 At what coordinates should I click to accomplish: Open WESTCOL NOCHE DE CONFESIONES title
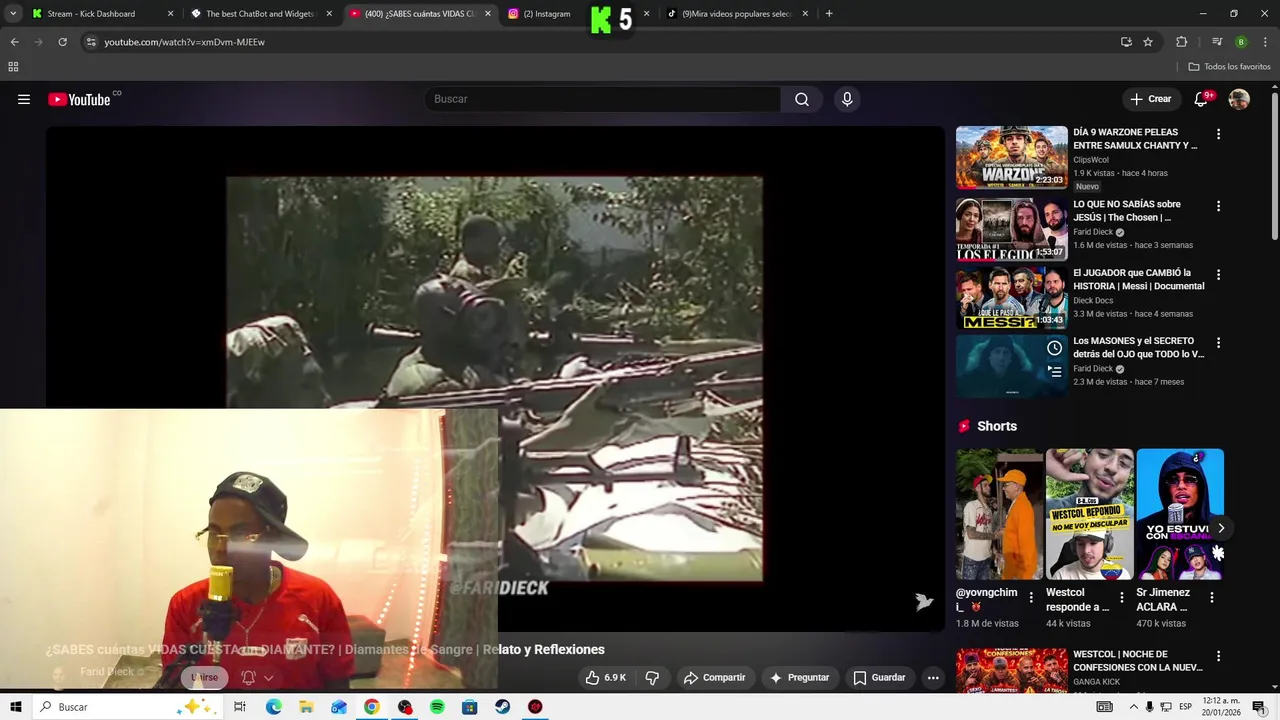point(1138,661)
